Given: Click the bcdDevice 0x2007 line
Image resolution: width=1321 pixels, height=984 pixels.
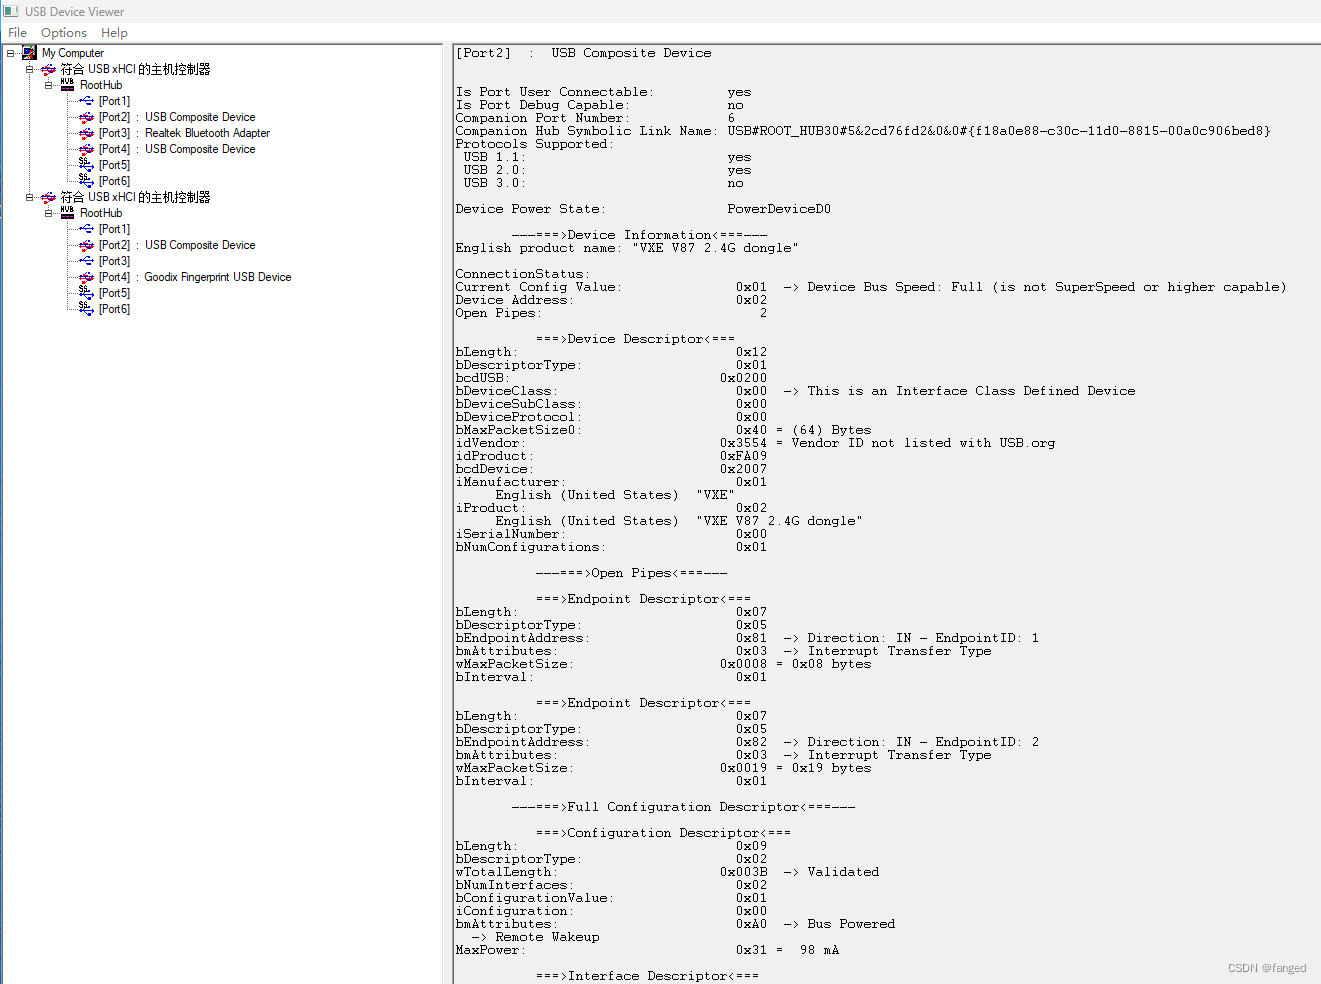Looking at the screenshot, I should (611, 469).
